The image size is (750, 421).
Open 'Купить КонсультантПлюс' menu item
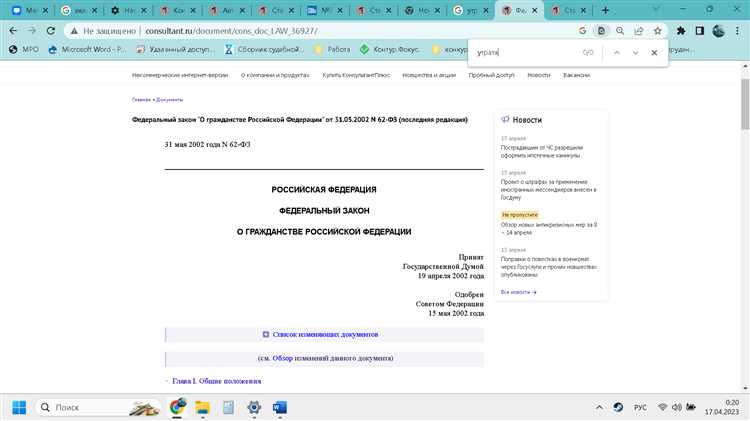coord(356,75)
